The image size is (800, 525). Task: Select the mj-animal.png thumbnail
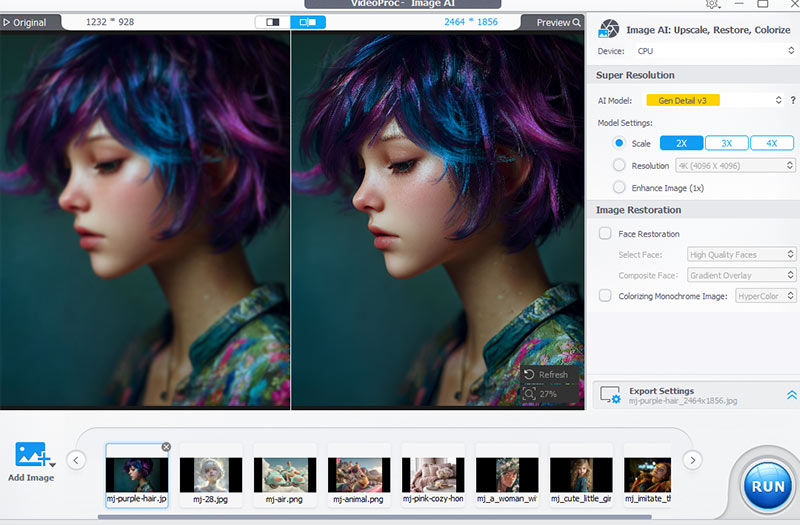(x=359, y=473)
